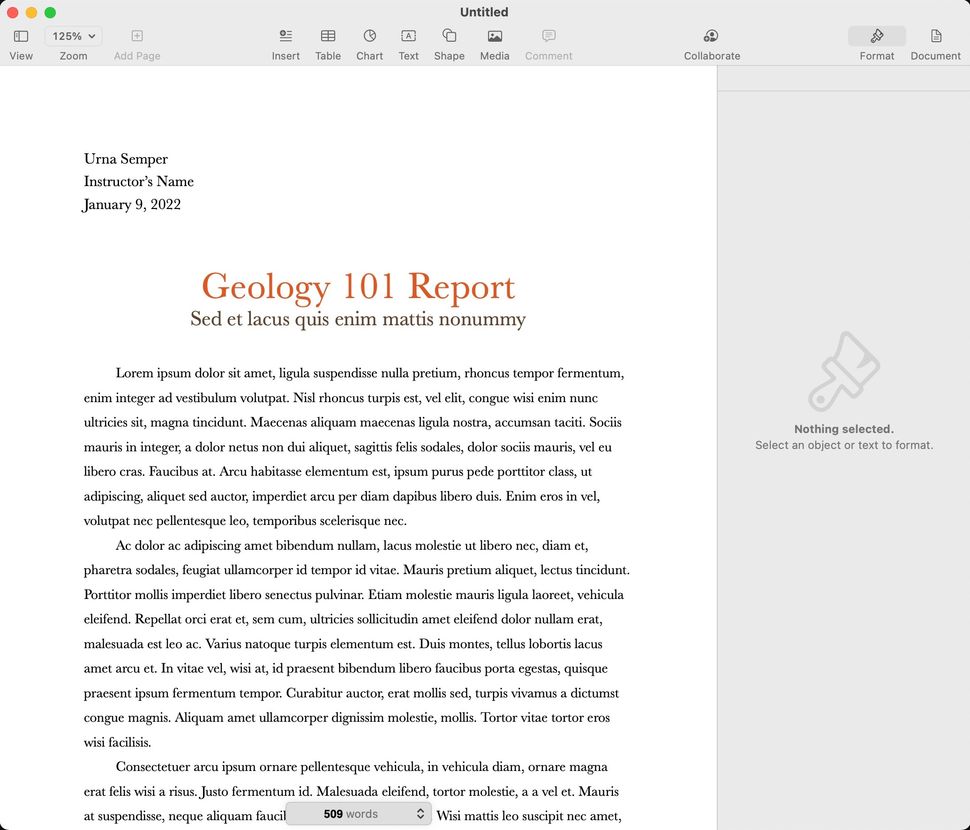Add a new page to the document

(136, 40)
